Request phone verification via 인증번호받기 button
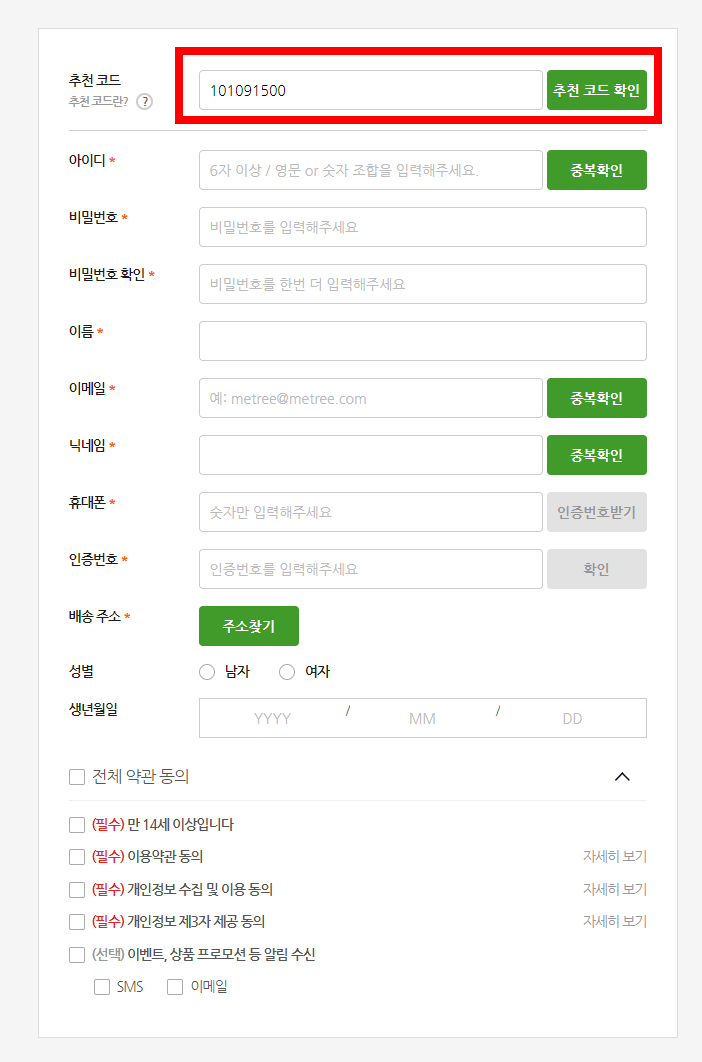 (x=596, y=512)
